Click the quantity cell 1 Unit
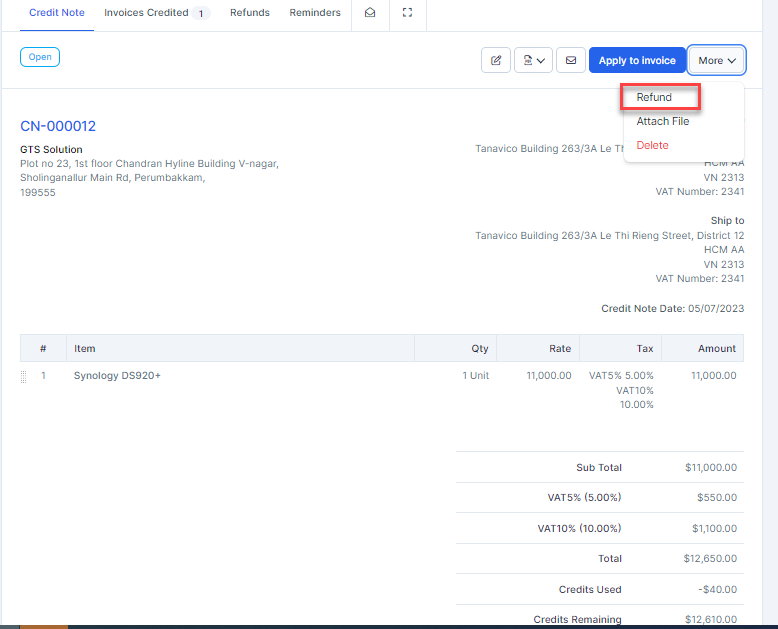The image size is (778, 629). coord(475,376)
